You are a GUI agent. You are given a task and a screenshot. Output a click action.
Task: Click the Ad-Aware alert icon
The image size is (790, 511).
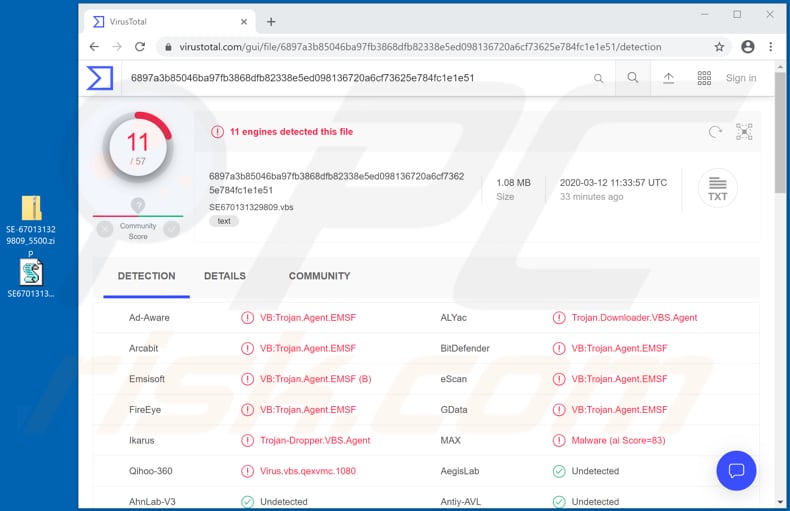247,318
